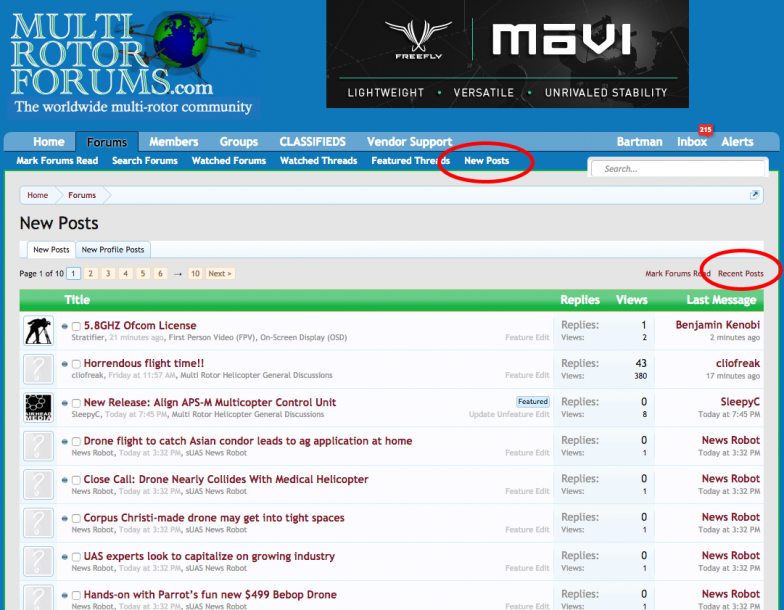The height and width of the screenshot is (610, 784).
Task: Open the Alerts popup menu
Action: 737,142
